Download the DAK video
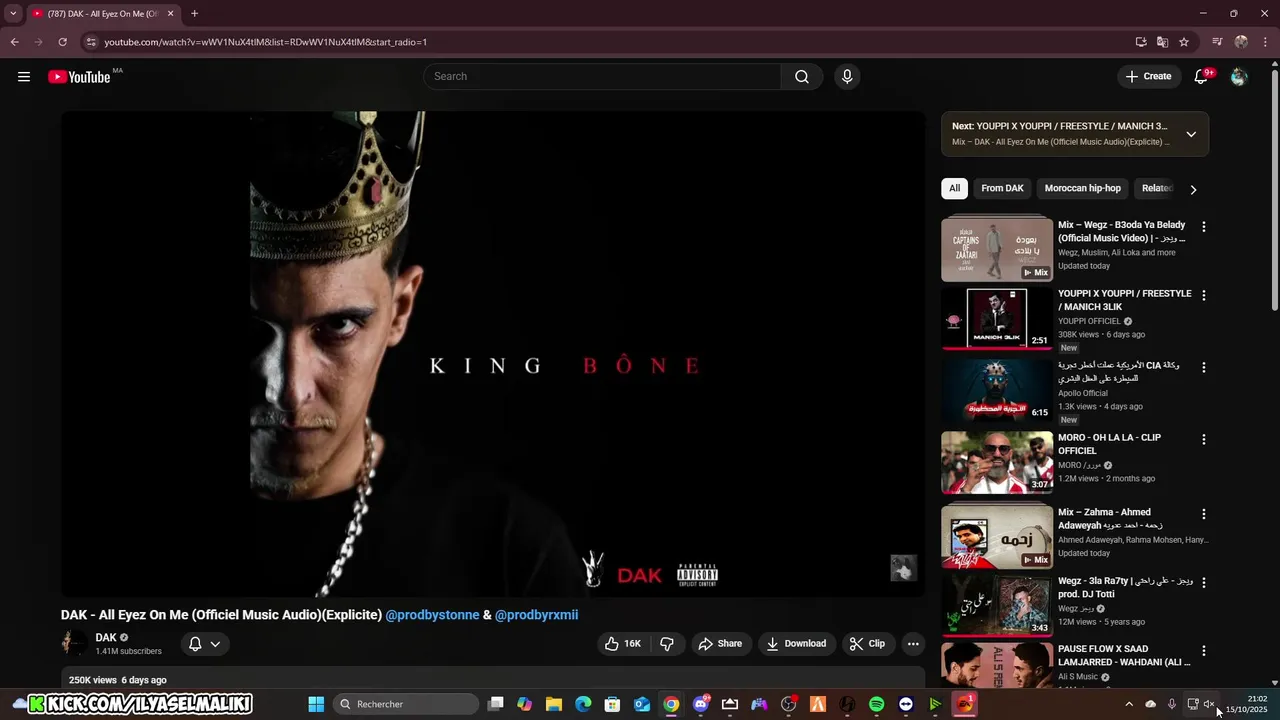The image size is (1280, 720). click(x=796, y=644)
